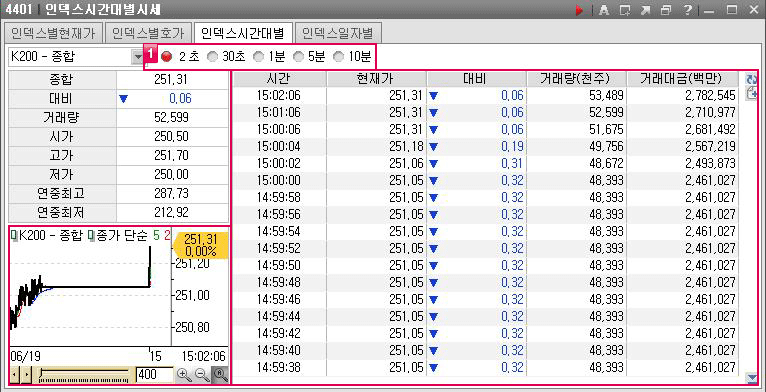
Task: Click the 인덱스시간대별 tab
Action: tap(243, 33)
